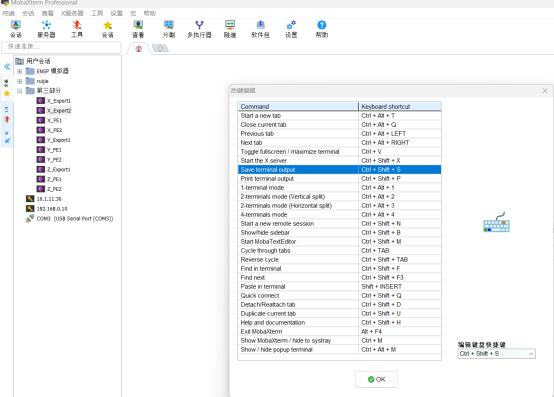
Task: Select the blue Macros sidebar tab icon
Action: coord(7,141)
